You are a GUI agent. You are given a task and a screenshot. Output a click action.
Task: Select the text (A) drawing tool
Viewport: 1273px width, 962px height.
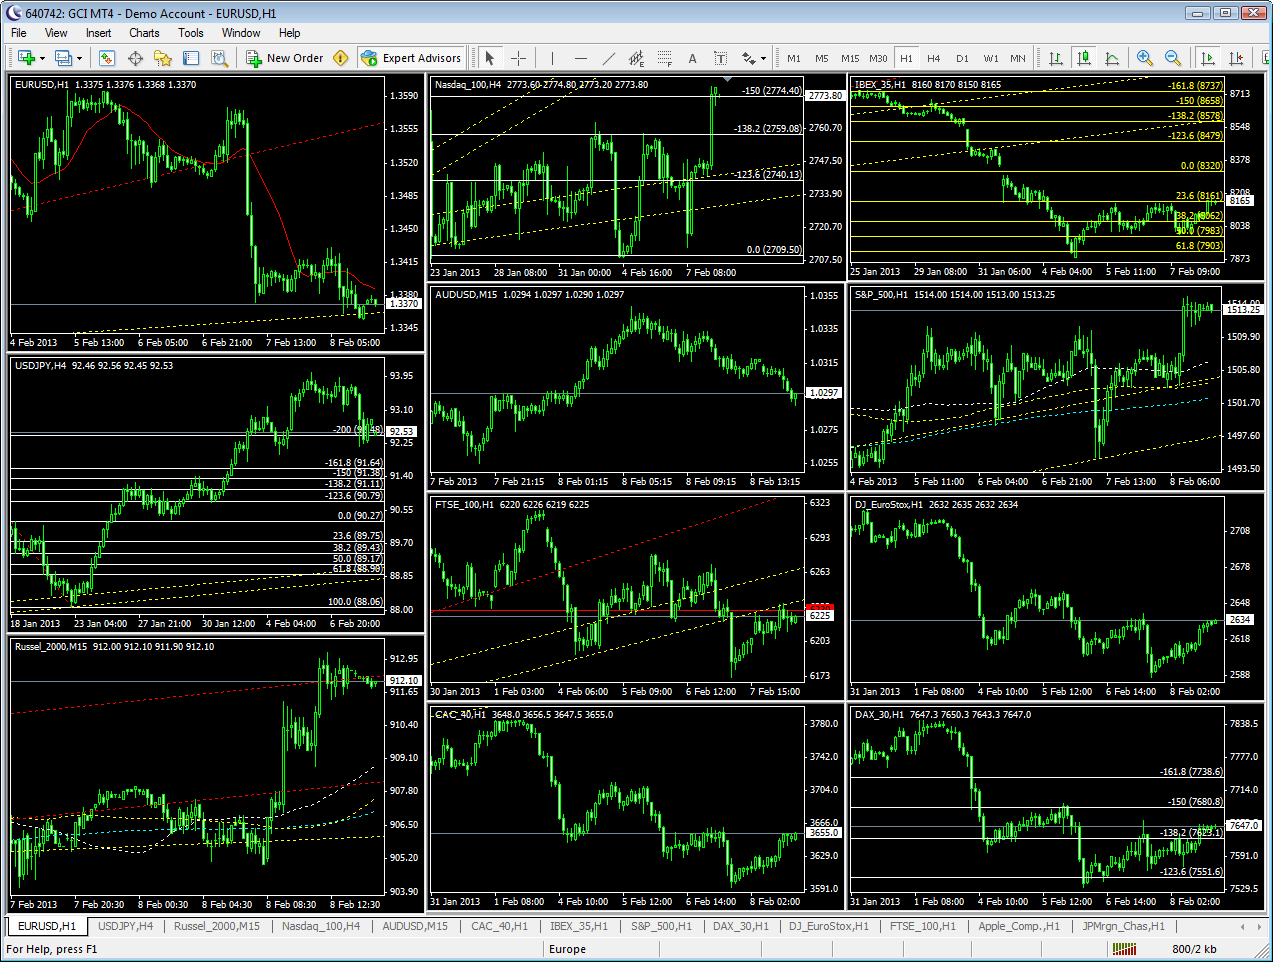click(x=692, y=58)
